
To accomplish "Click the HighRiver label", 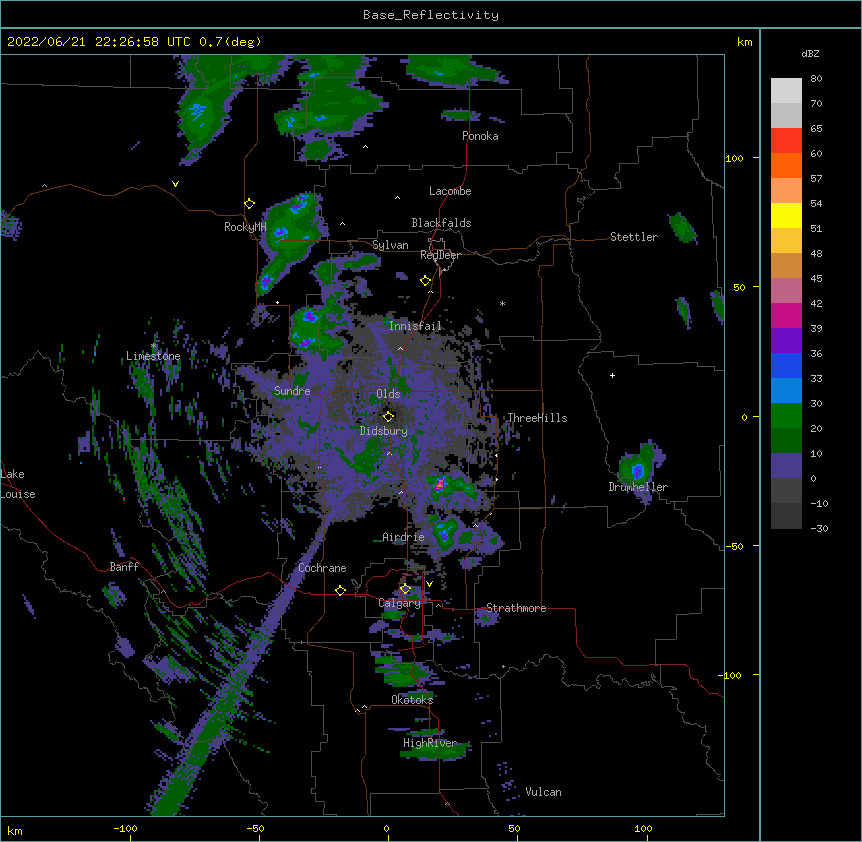I will [x=430, y=743].
